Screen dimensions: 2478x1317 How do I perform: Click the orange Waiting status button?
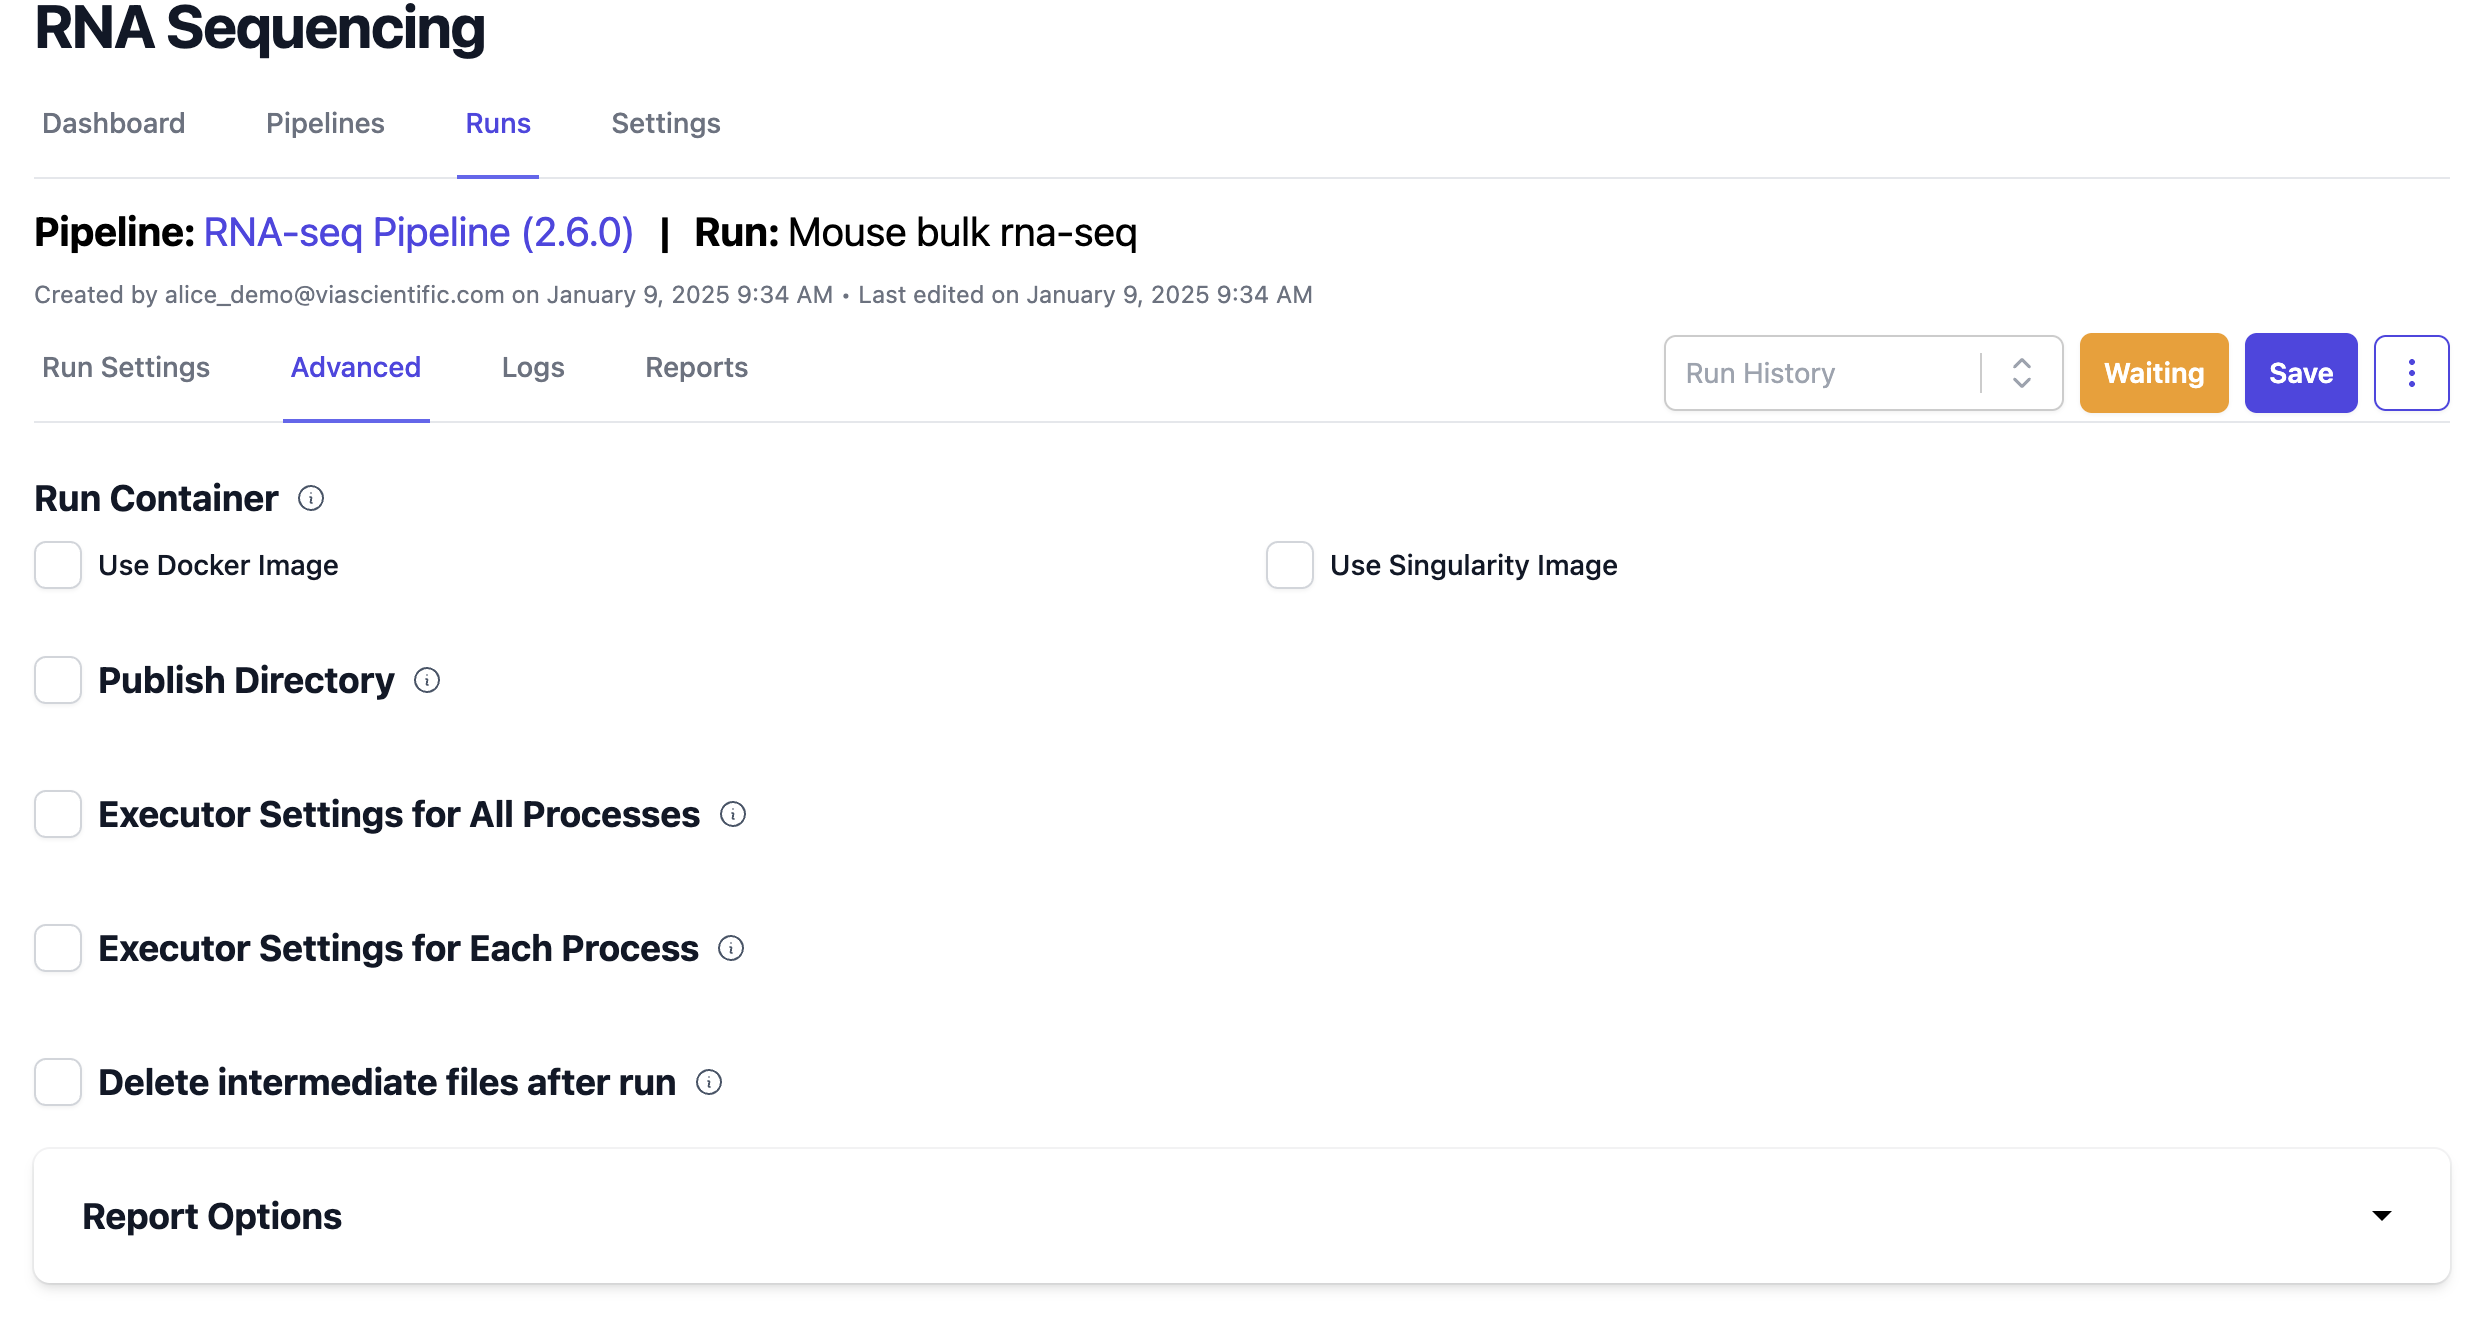click(2154, 373)
